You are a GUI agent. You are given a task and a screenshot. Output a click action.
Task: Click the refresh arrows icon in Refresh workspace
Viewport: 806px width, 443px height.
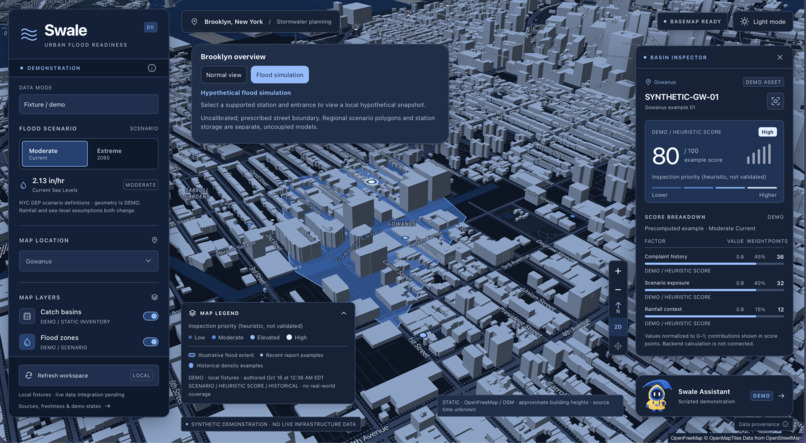click(29, 376)
